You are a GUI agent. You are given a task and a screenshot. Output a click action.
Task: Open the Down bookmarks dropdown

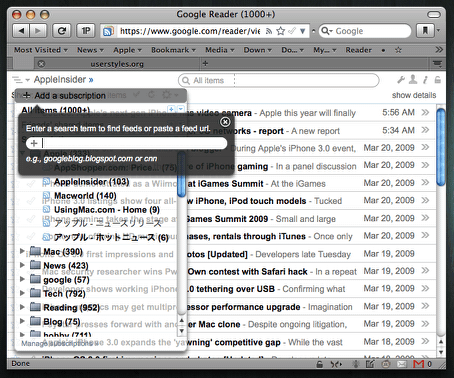pyautogui.click(x=258, y=50)
